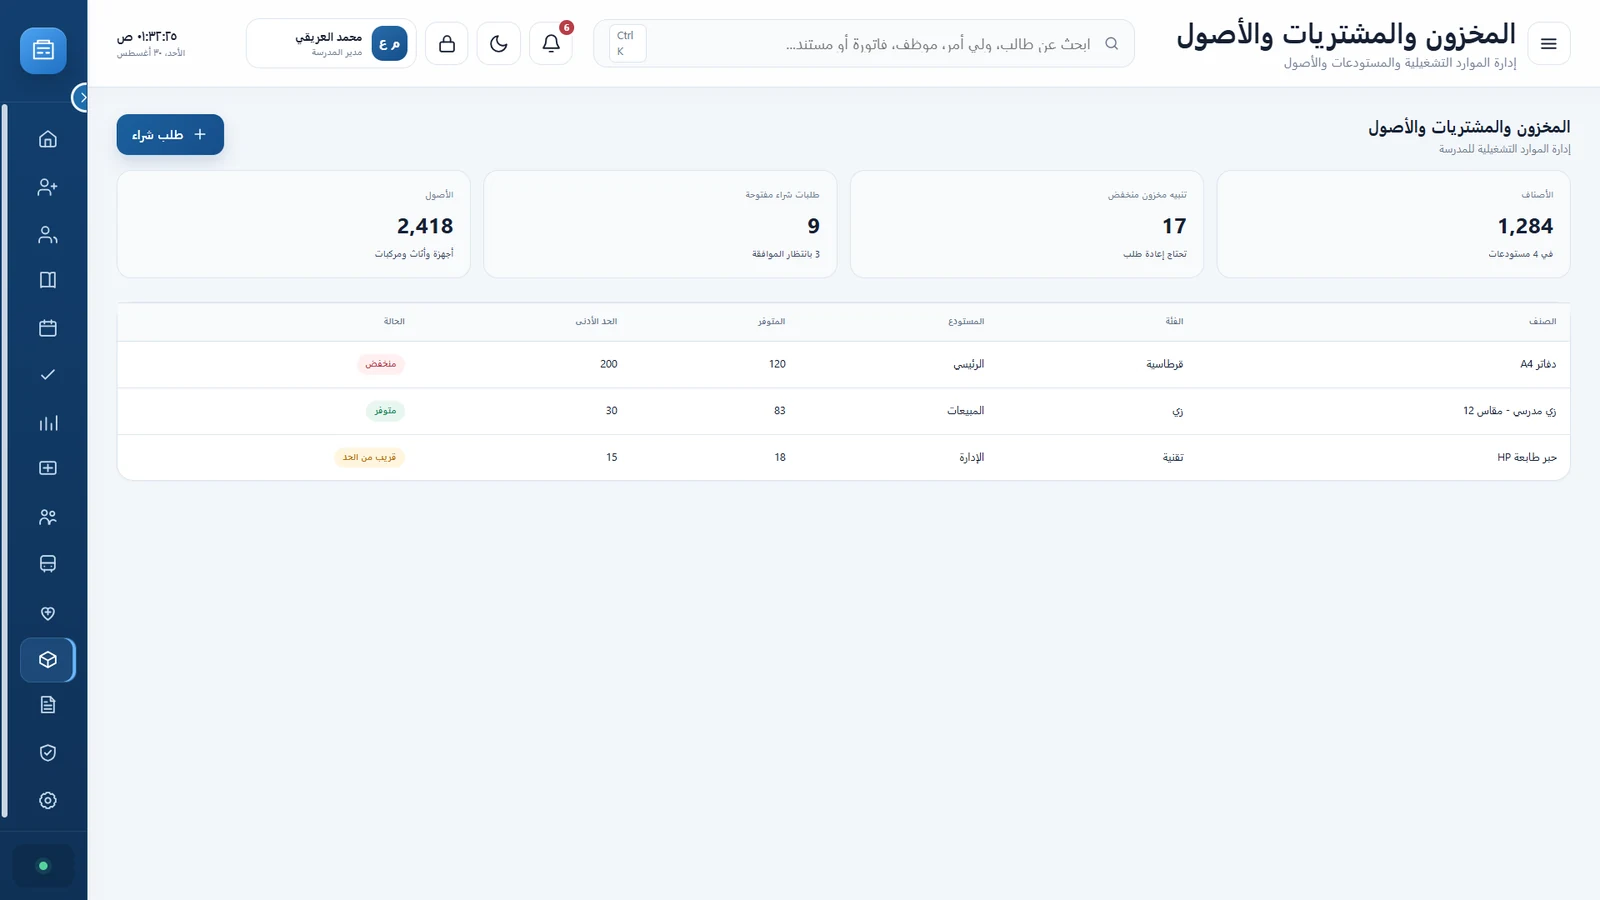
Task: Click the الصنف column header
Action: click(x=1542, y=322)
